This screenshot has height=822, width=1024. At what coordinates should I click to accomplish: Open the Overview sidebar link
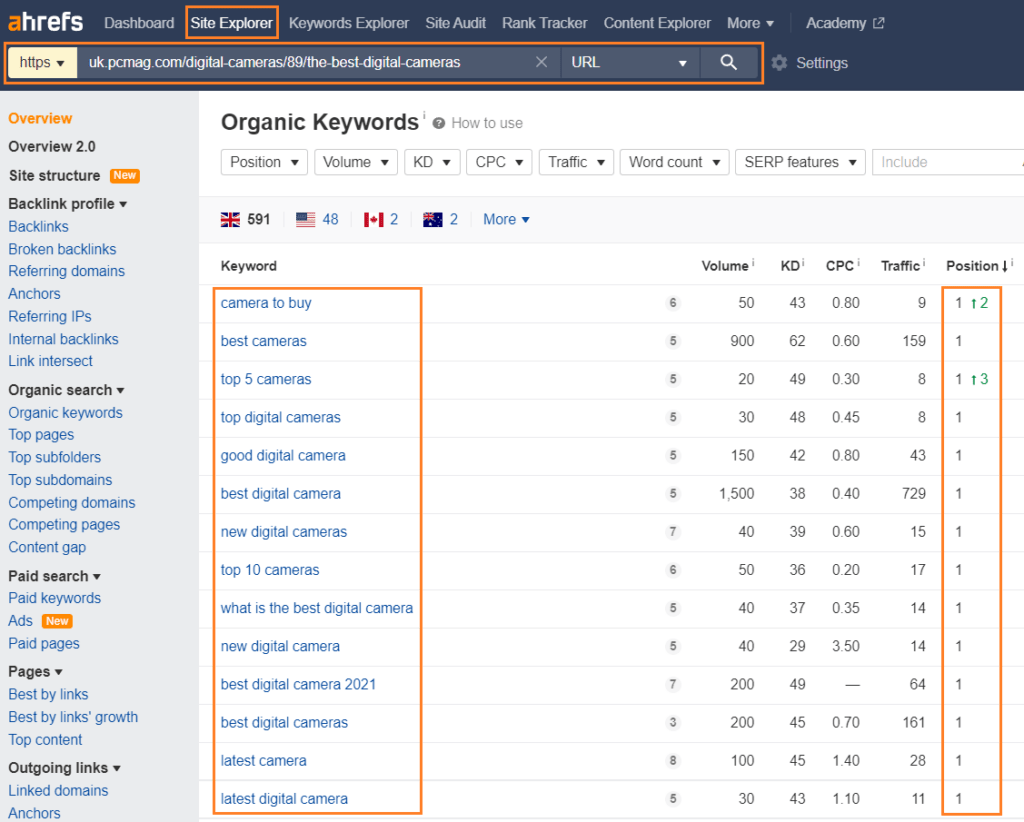coord(40,118)
